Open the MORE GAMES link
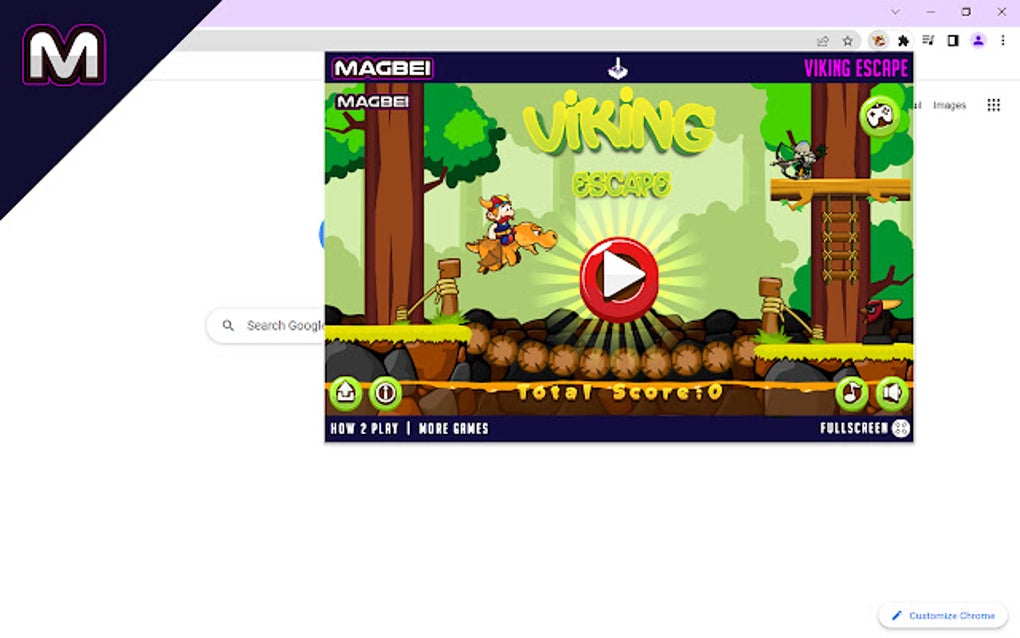 coord(453,429)
